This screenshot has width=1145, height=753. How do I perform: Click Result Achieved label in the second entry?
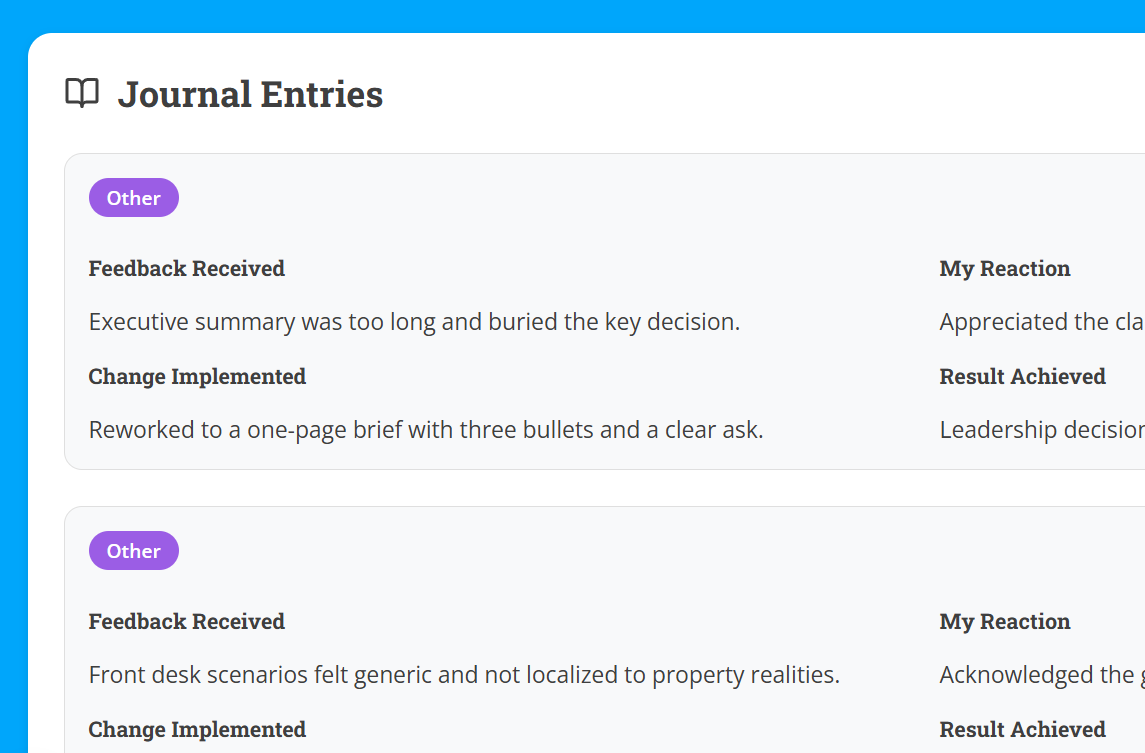[1022, 729]
